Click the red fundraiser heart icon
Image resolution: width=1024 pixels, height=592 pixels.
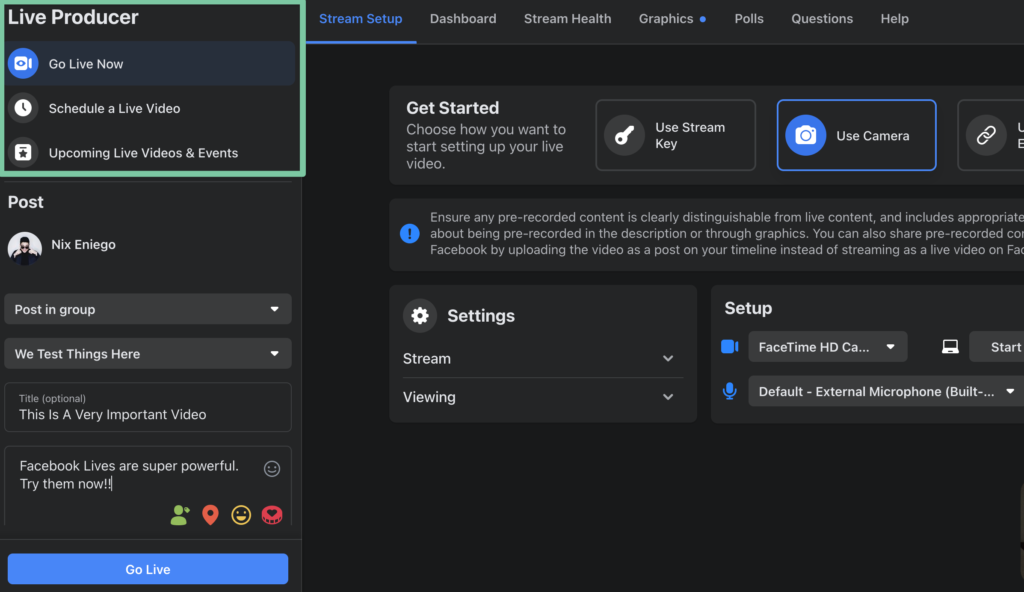(x=272, y=515)
